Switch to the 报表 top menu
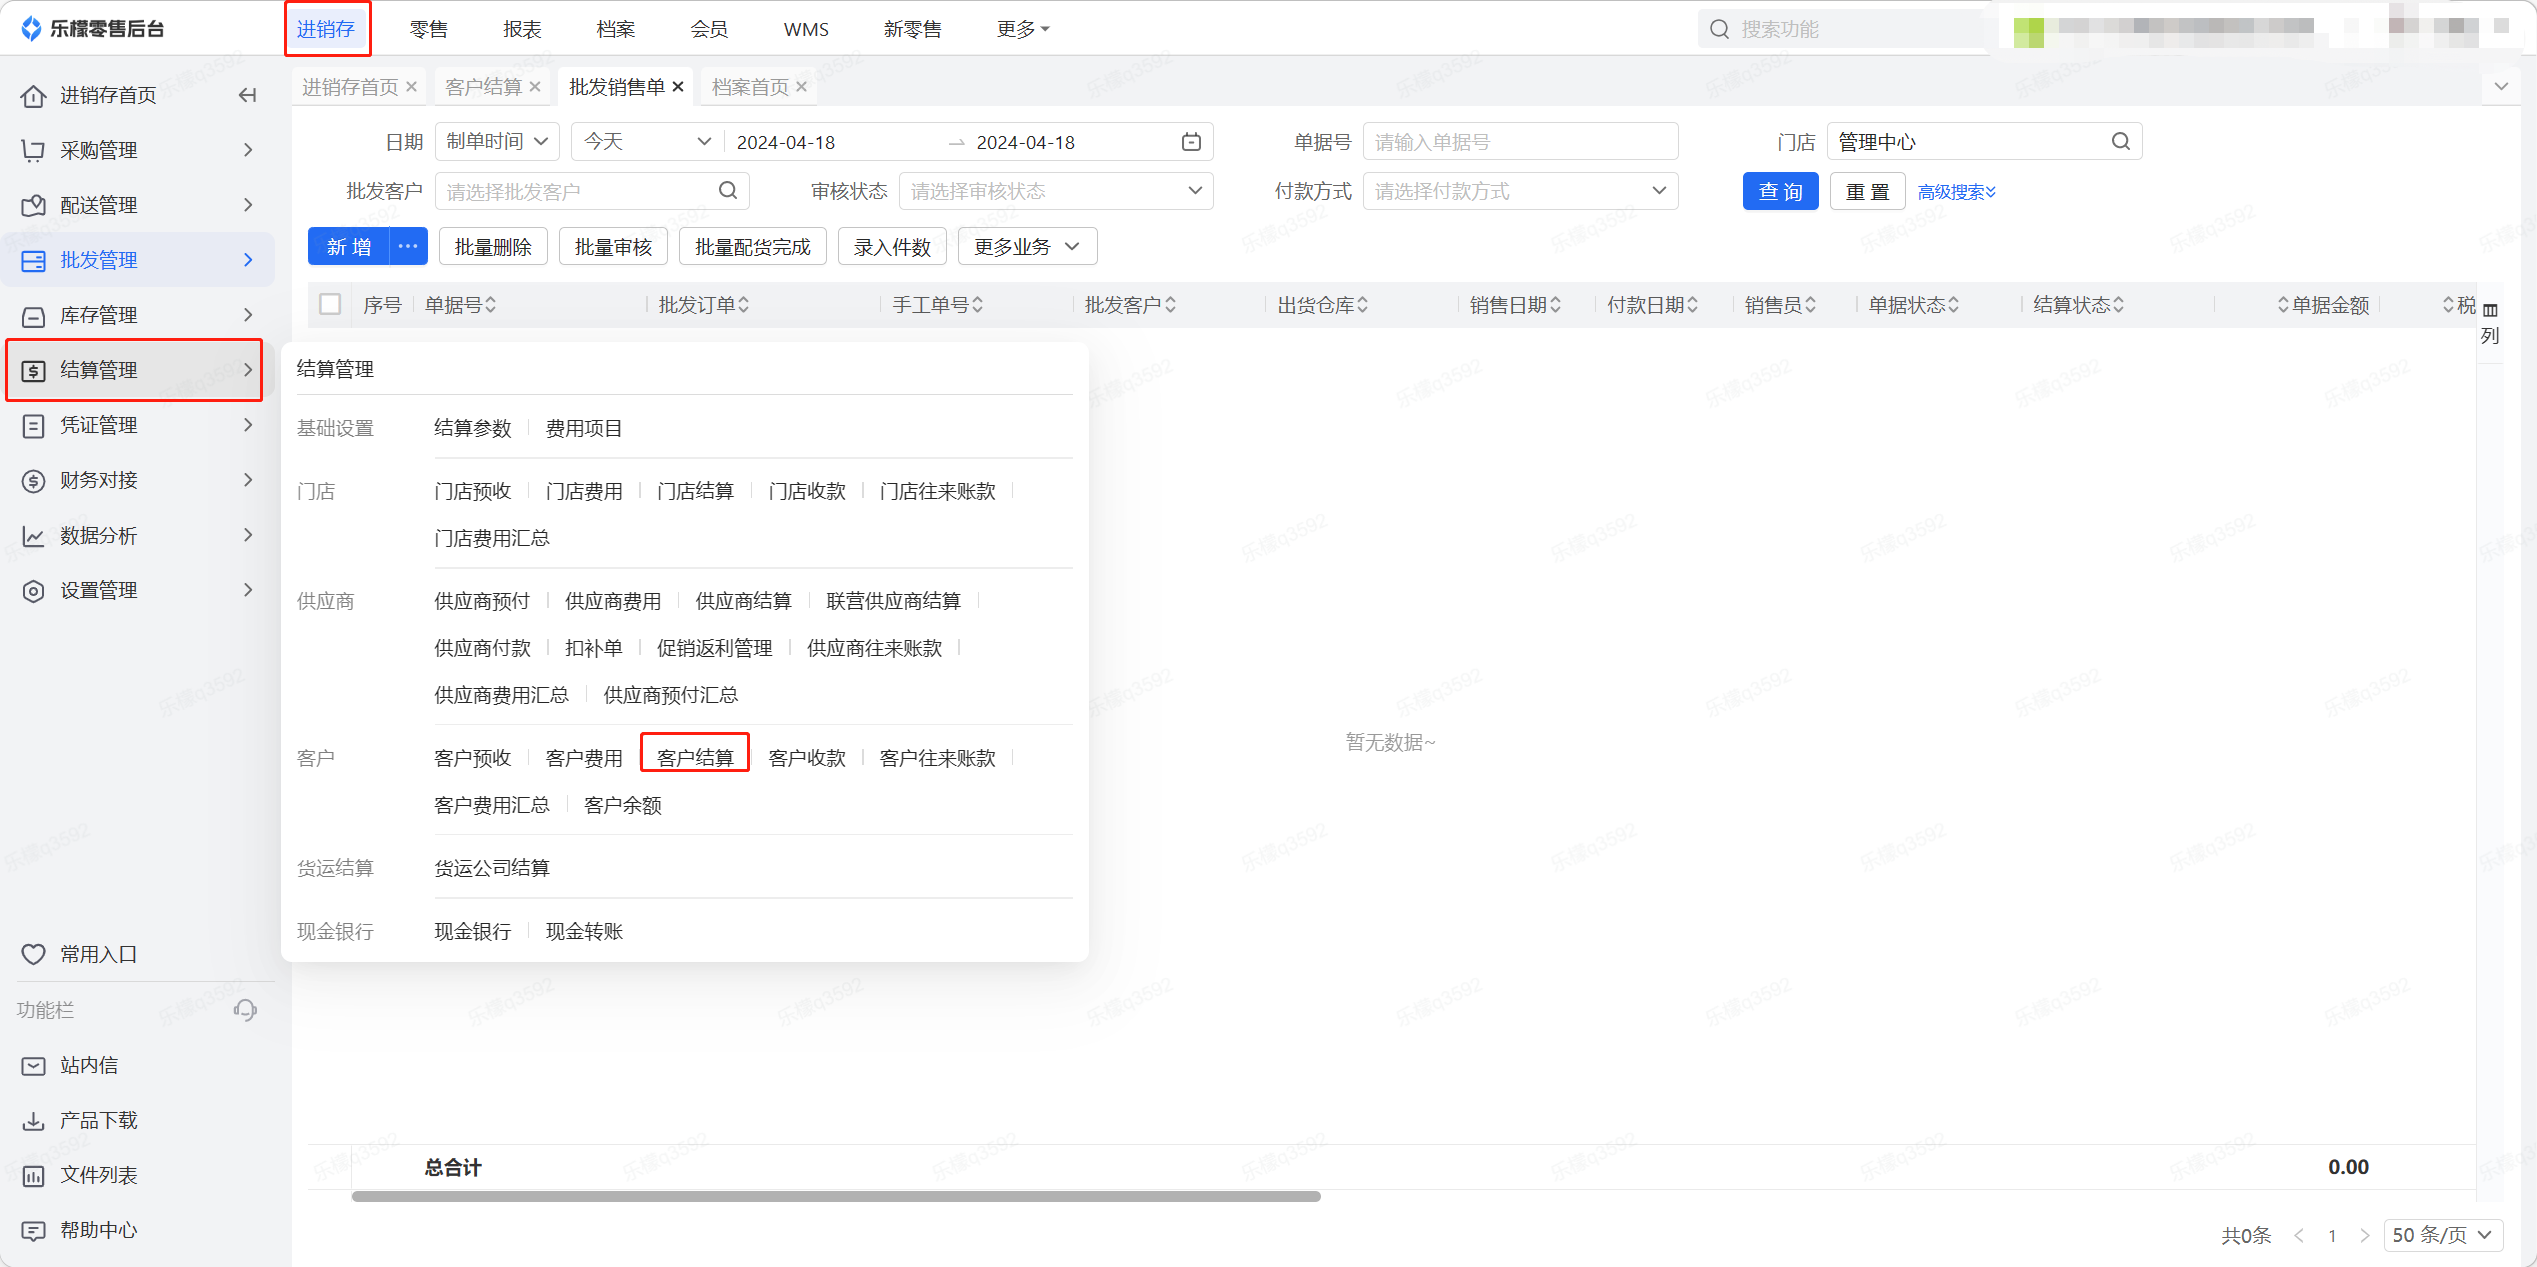Image resolution: width=2537 pixels, height=1267 pixels. [x=522, y=29]
